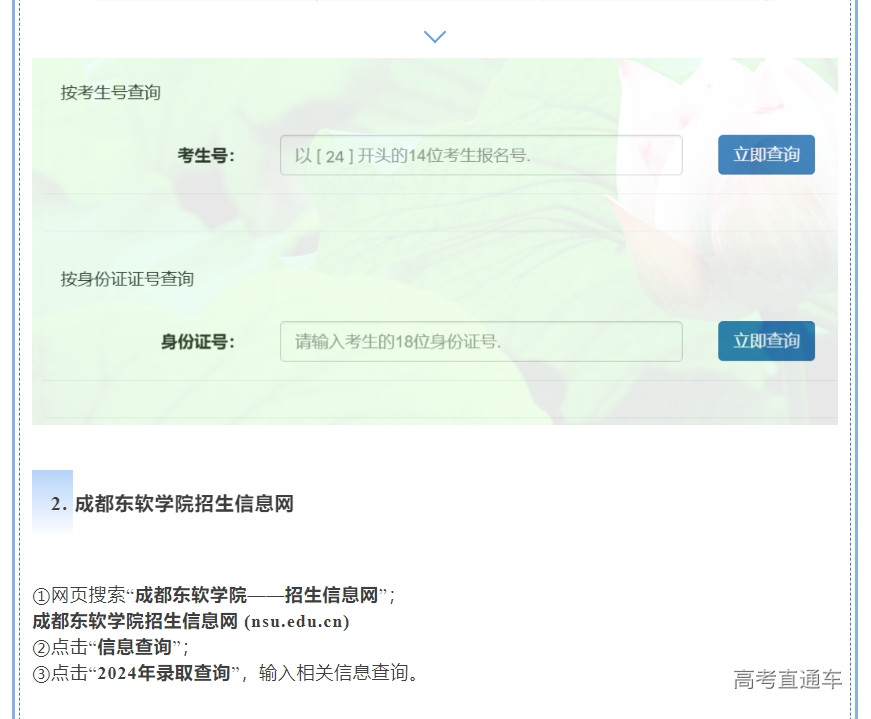Image resolution: width=871 pixels, height=719 pixels.
Task: Click the nsu.edu.cn website address text
Action: click(x=296, y=622)
